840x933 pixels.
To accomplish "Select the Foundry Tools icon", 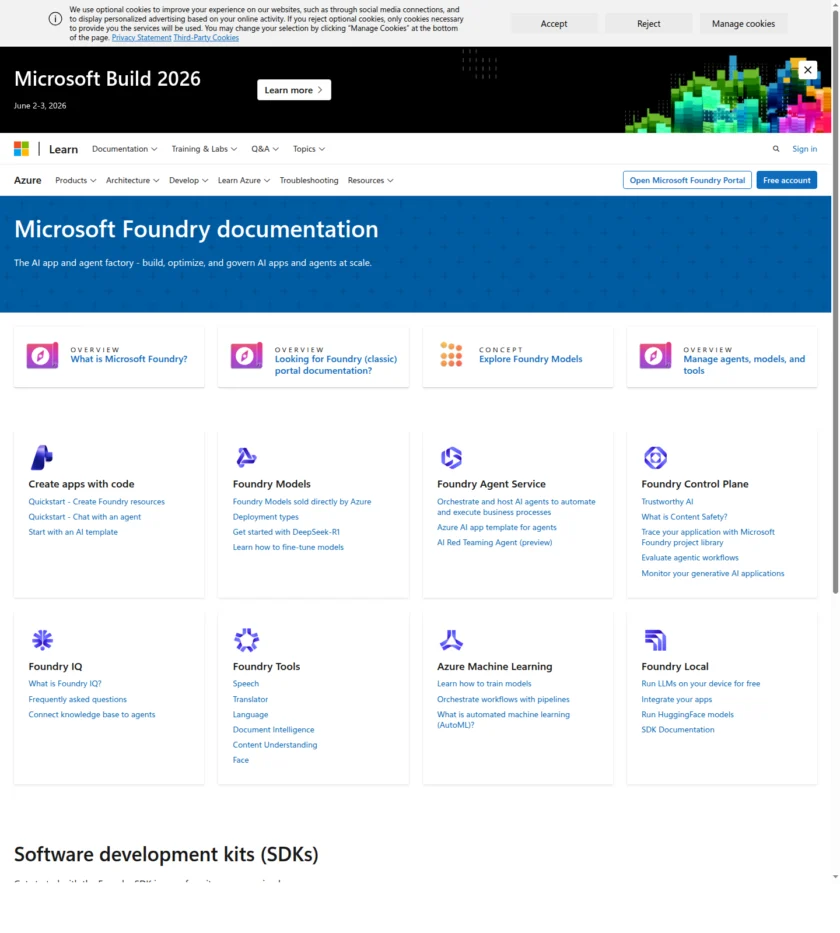I will (246, 639).
